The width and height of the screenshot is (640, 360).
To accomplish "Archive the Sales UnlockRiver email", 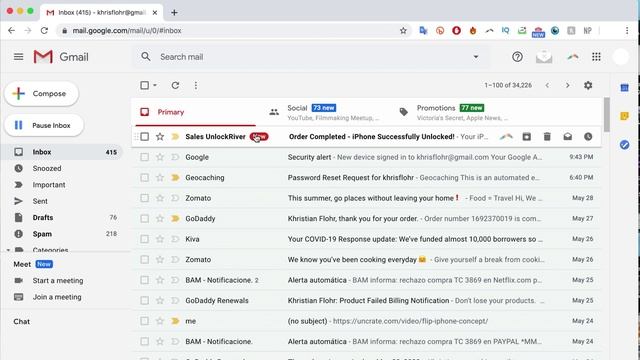I will [527, 137].
